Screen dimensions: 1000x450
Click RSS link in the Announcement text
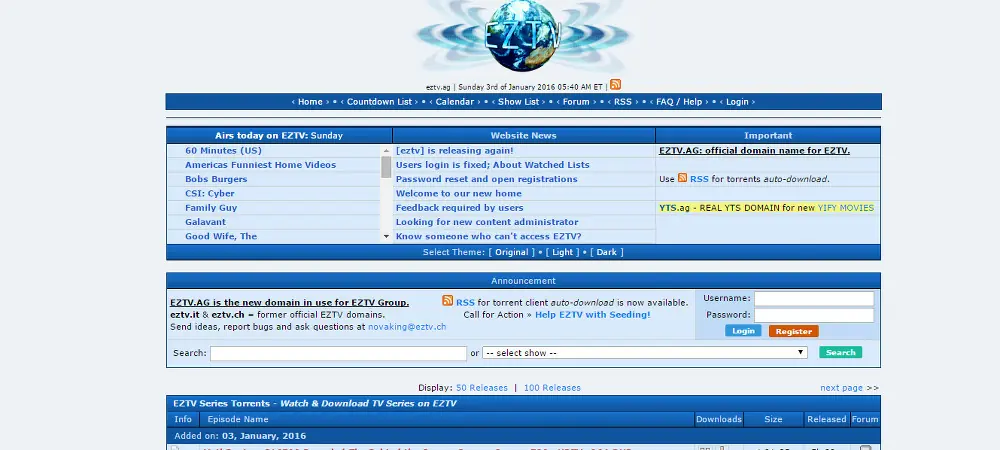pos(465,303)
